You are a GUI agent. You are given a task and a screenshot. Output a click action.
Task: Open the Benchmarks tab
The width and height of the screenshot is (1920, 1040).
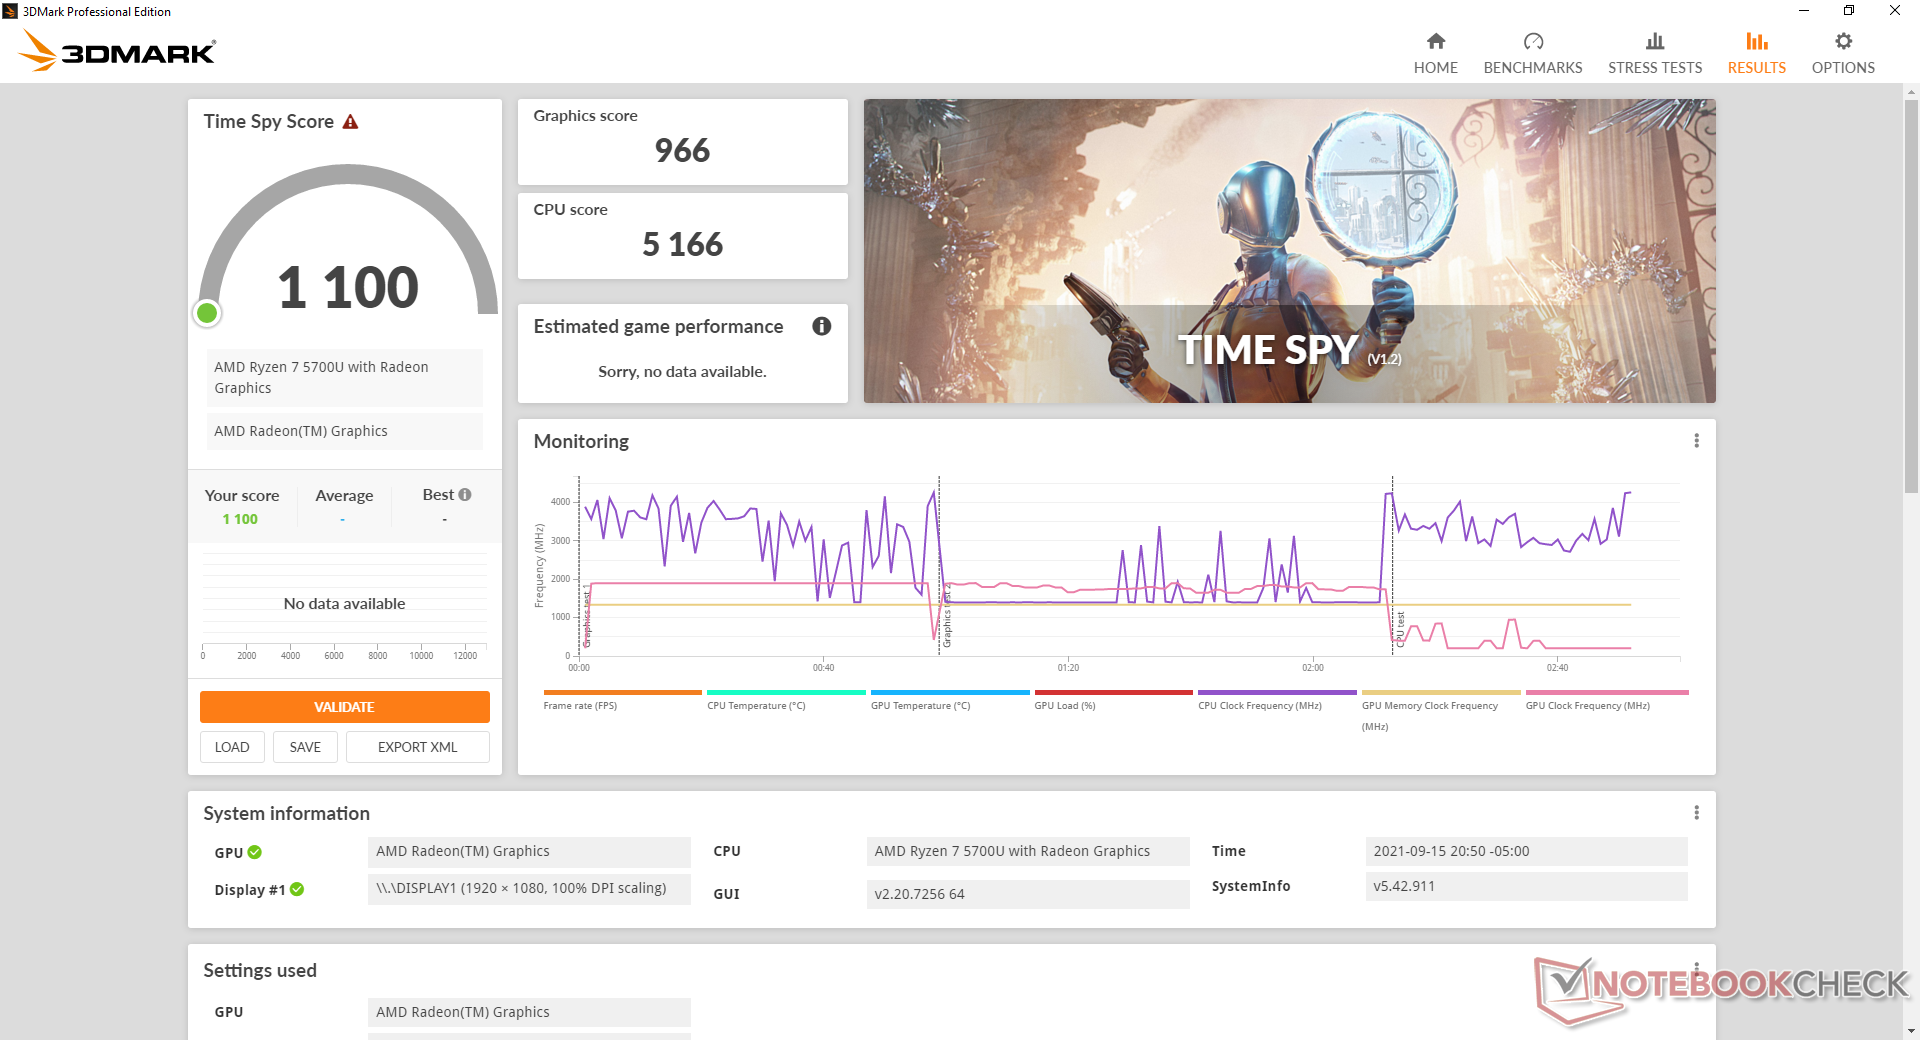1532,53
